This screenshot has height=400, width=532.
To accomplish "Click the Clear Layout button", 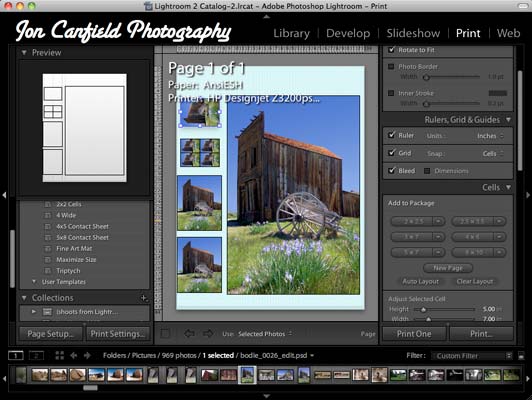I will pyautogui.click(x=475, y=281).
